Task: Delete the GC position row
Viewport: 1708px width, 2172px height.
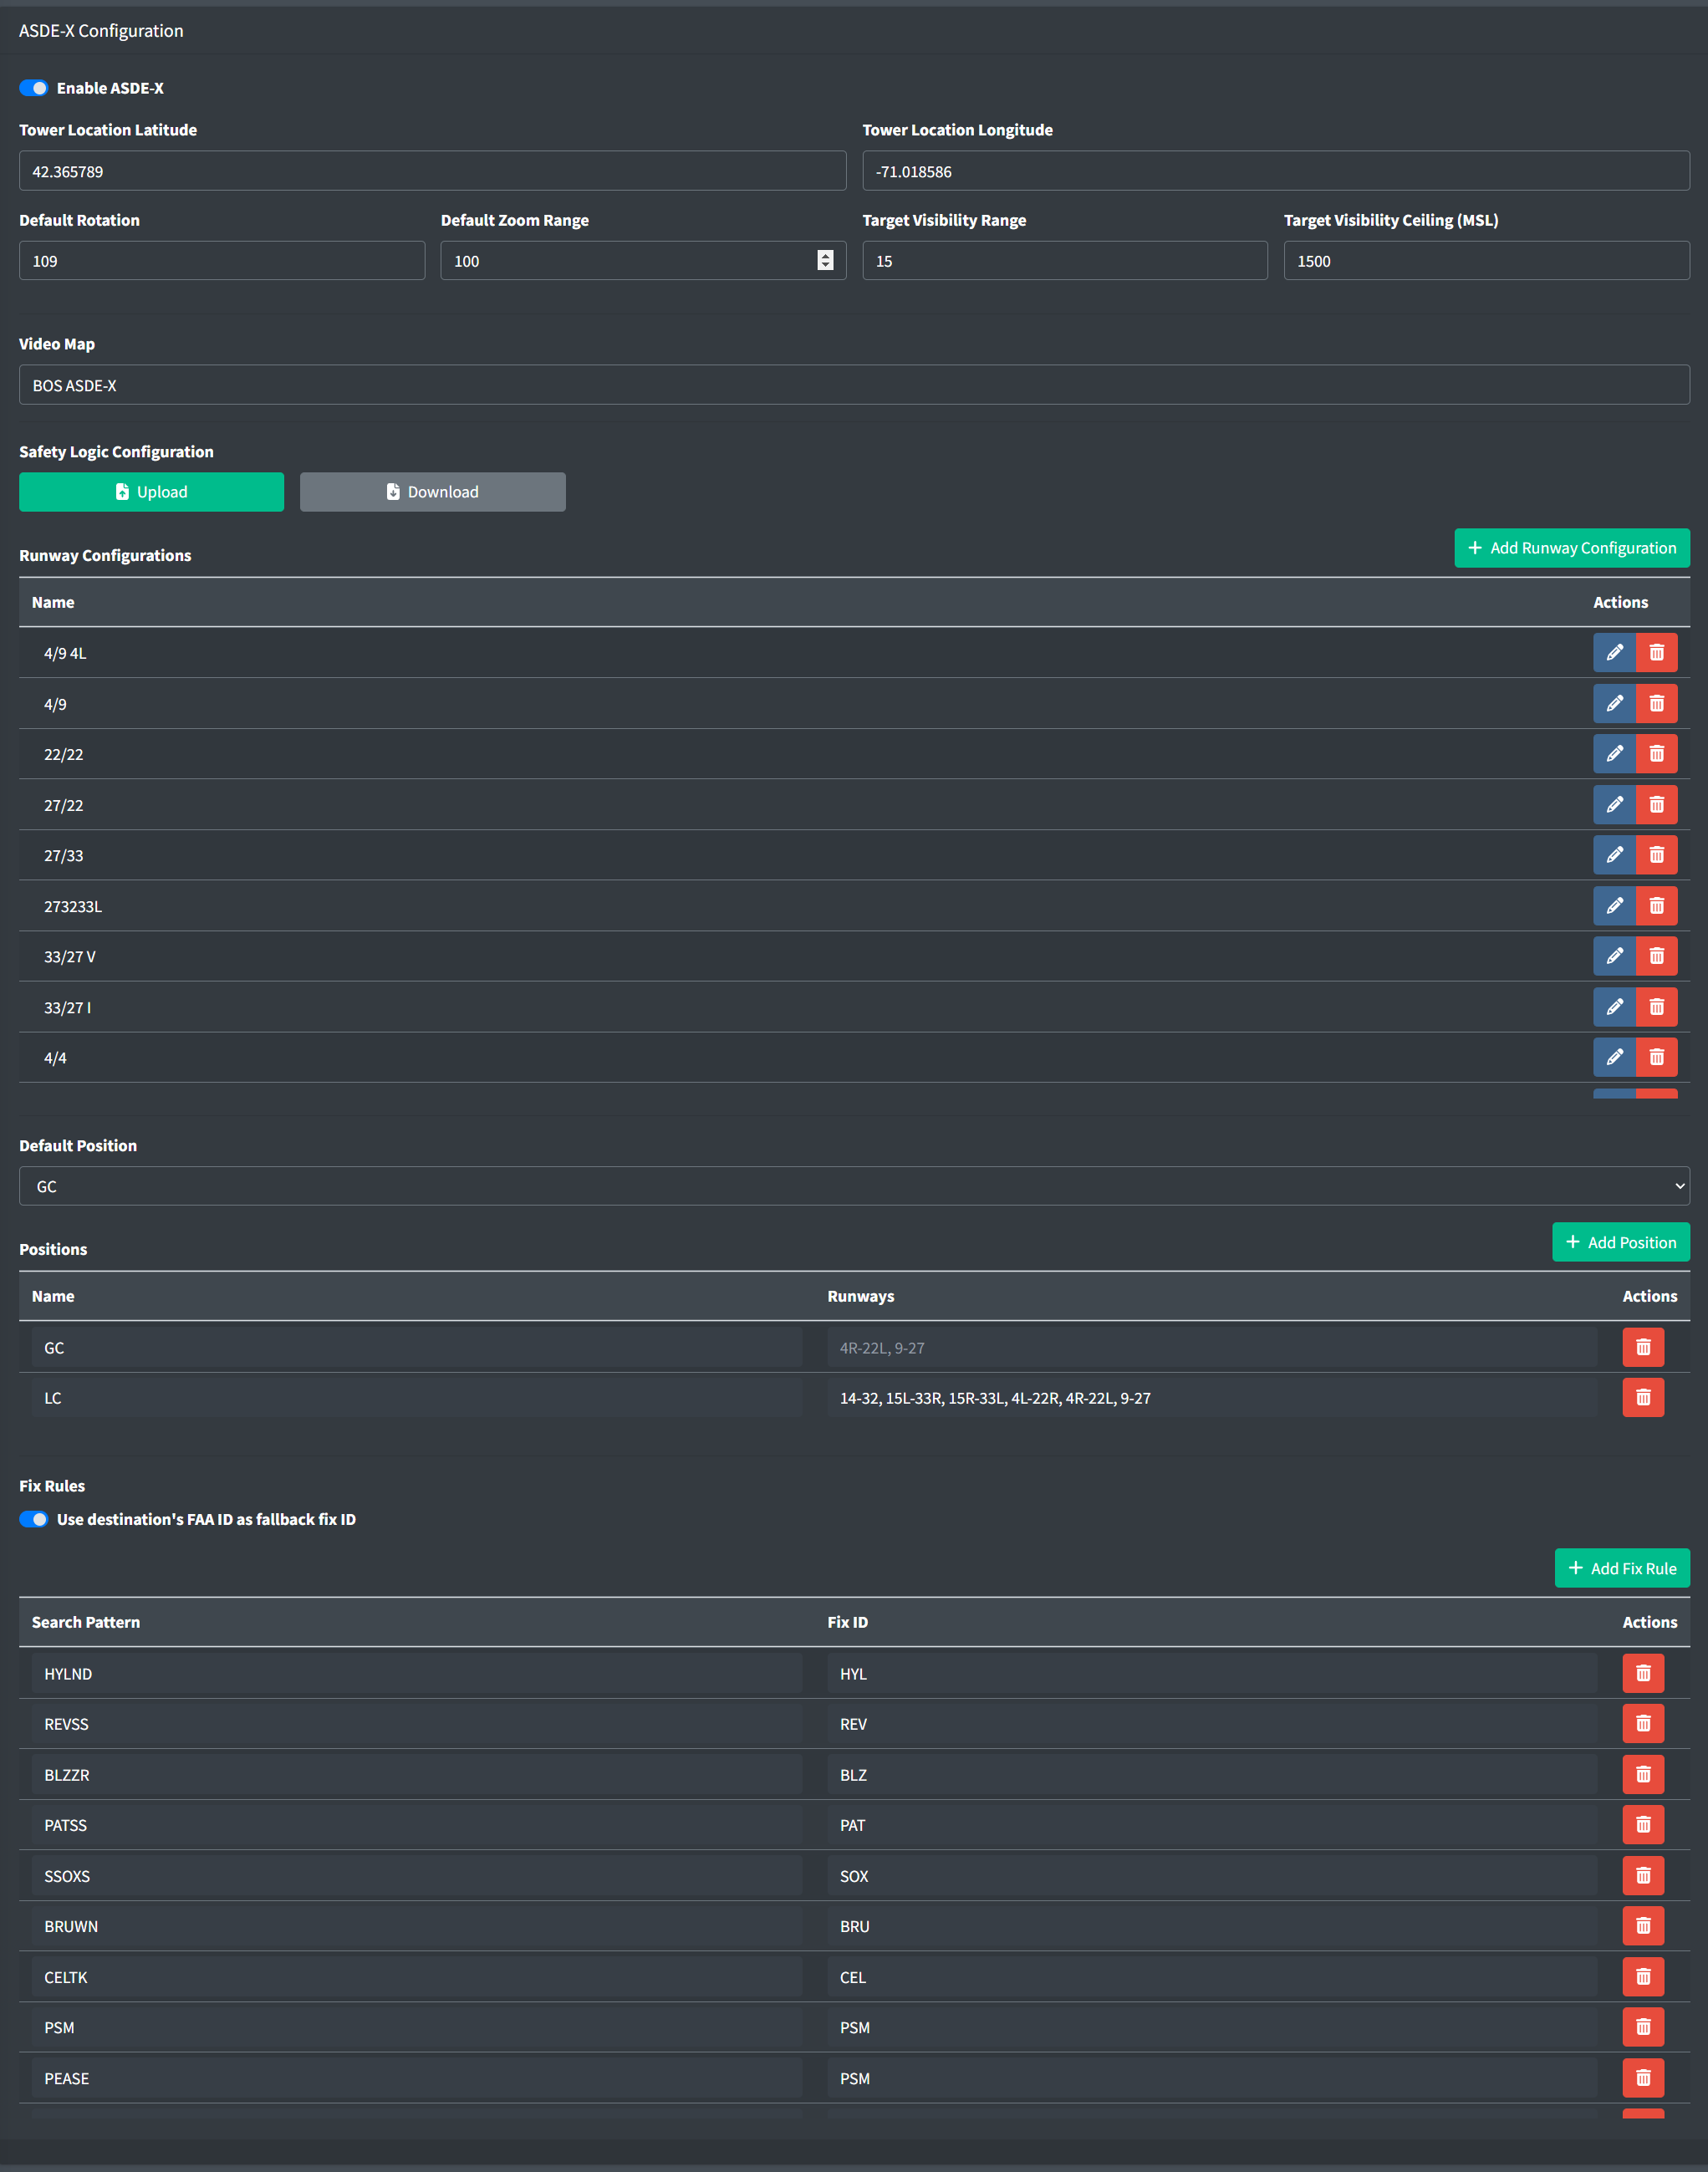Action: (1643, 1347)
